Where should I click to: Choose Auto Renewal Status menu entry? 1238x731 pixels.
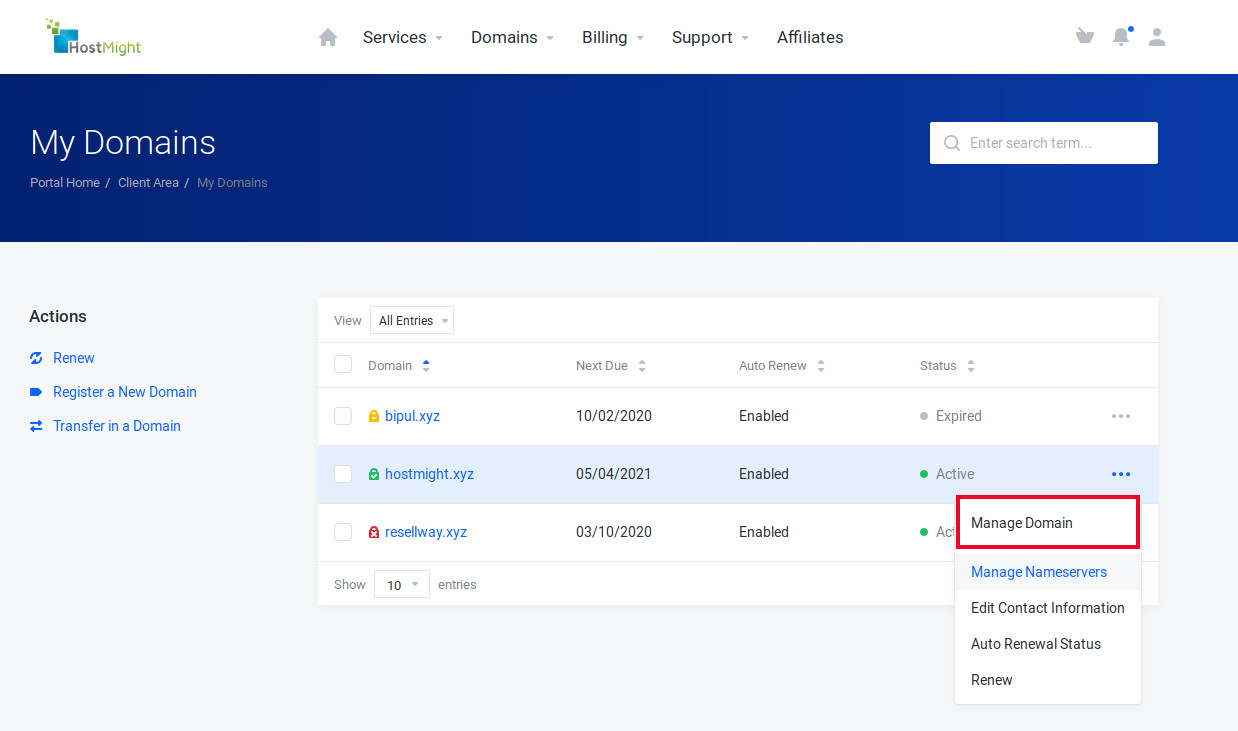point(1035,644)
